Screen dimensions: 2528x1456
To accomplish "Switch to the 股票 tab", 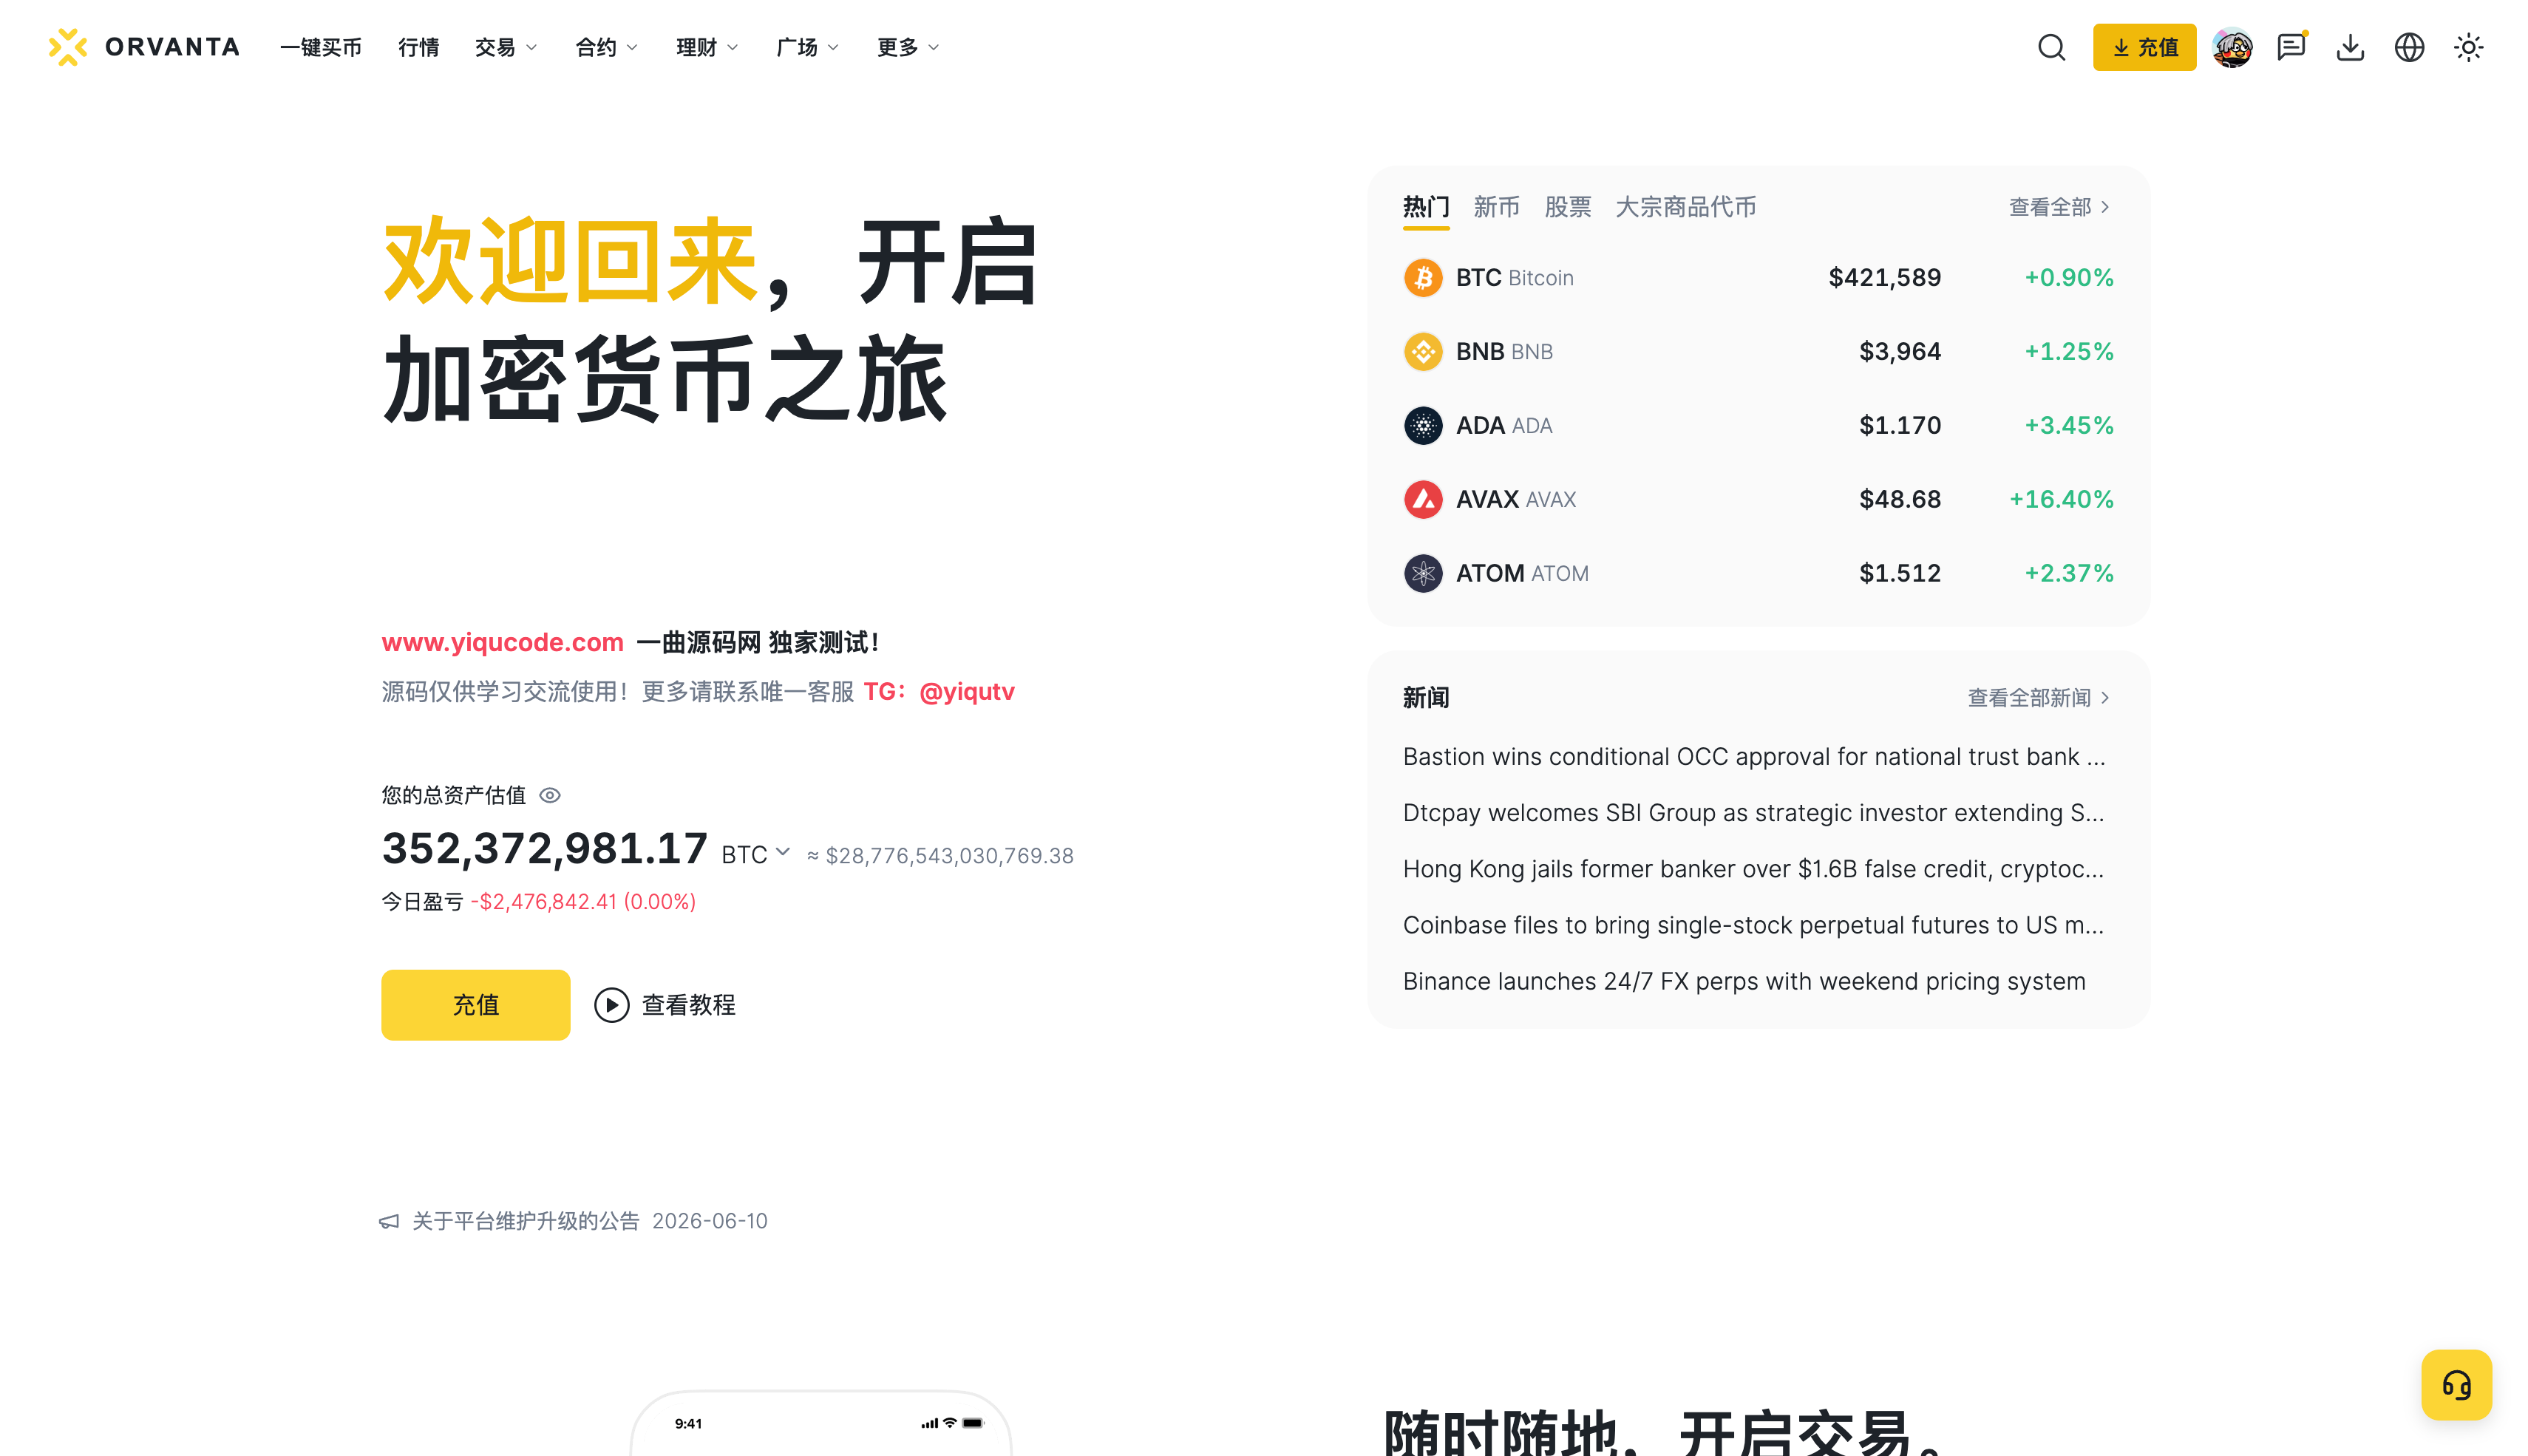I will click(x=1568, y=207).
